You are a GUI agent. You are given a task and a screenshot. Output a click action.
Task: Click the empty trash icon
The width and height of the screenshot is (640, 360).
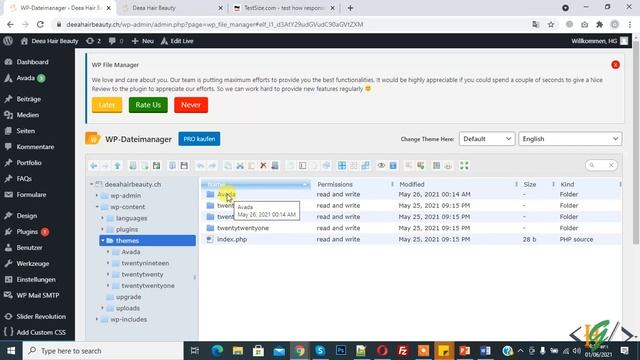[275, 165]
